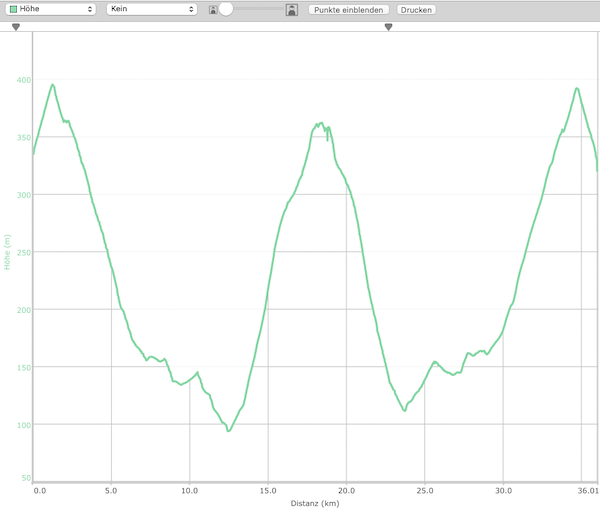The height and width of the screenshot is (509, 600).
Task: Click the large smoothing icon right of slider
Action: point(291,10)
